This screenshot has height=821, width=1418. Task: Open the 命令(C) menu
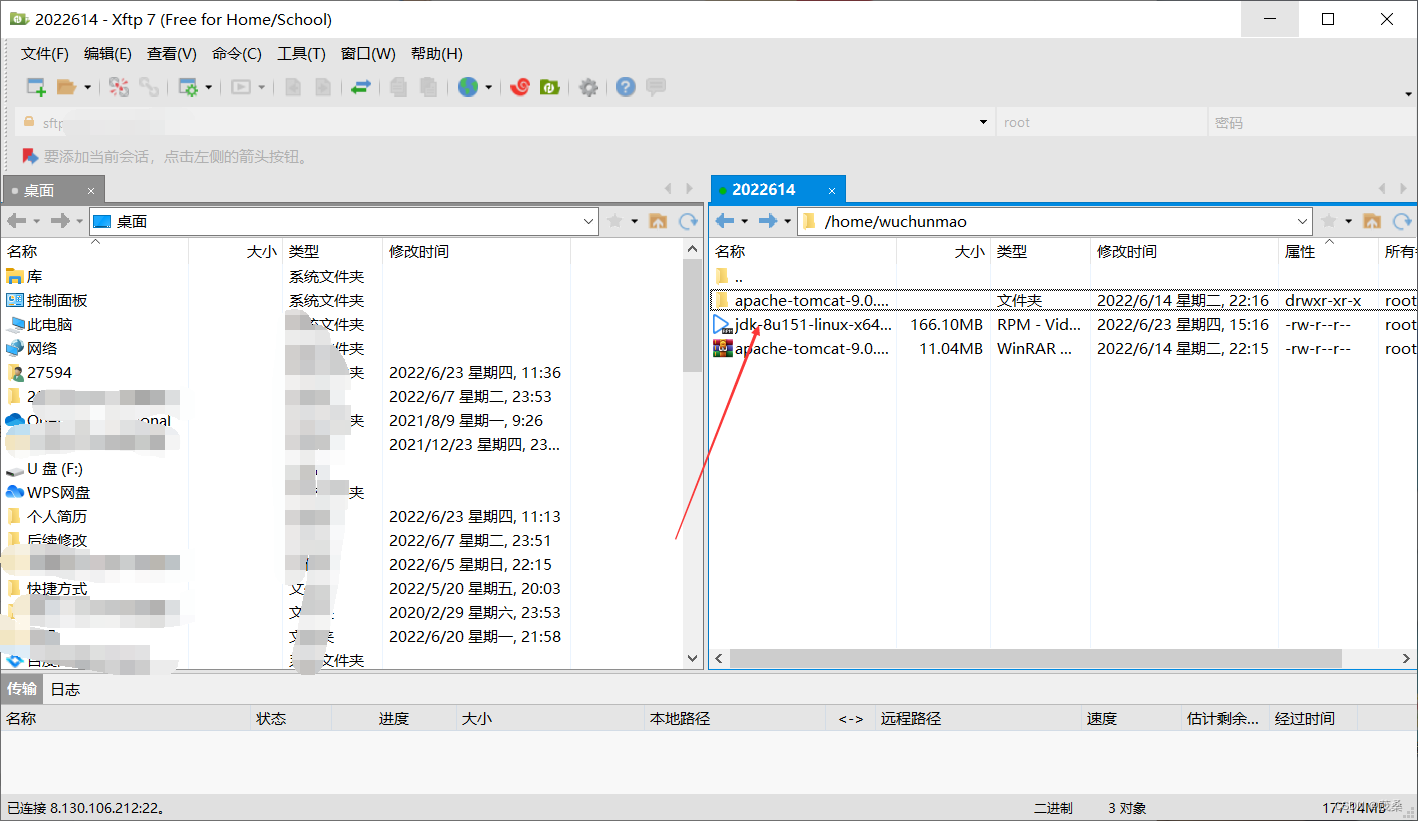pyautogui.click(x=237, y=54)
